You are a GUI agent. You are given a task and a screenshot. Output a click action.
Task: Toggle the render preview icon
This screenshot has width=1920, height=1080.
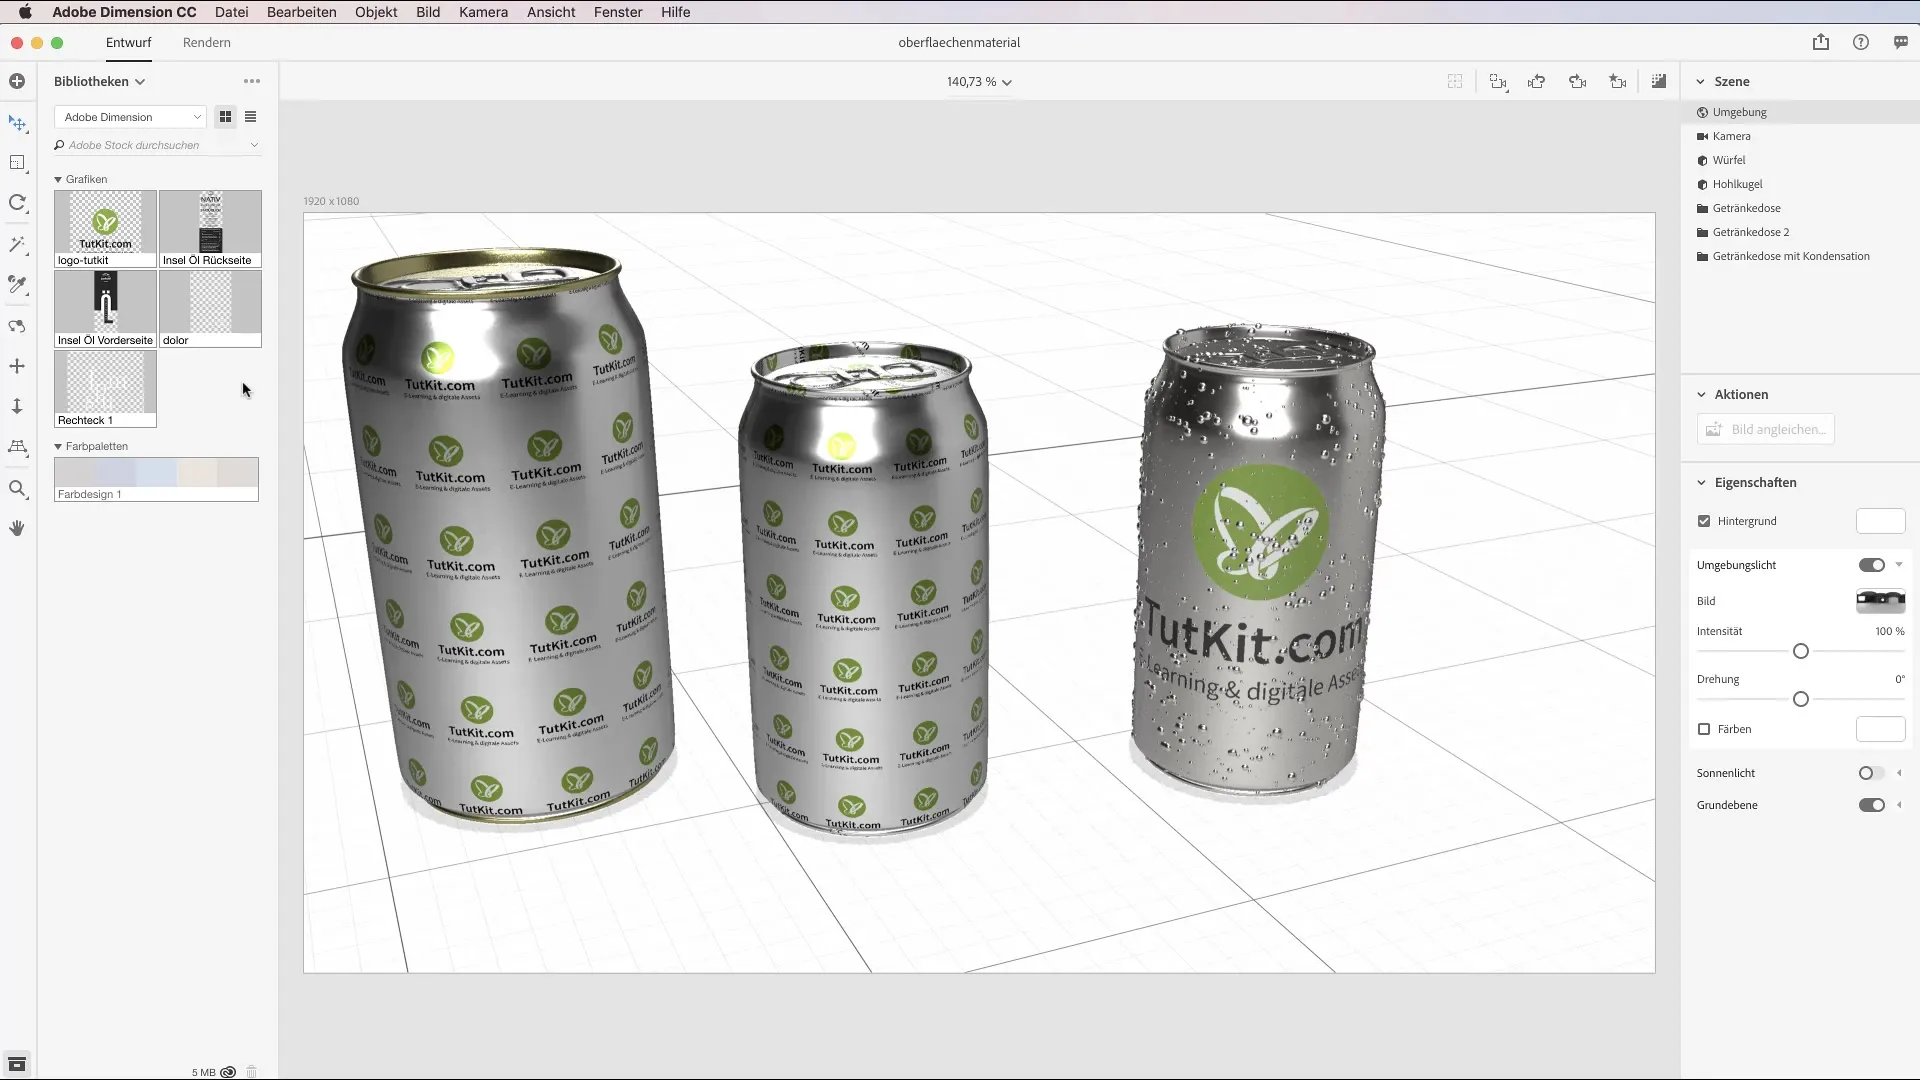pos(1659,81)
